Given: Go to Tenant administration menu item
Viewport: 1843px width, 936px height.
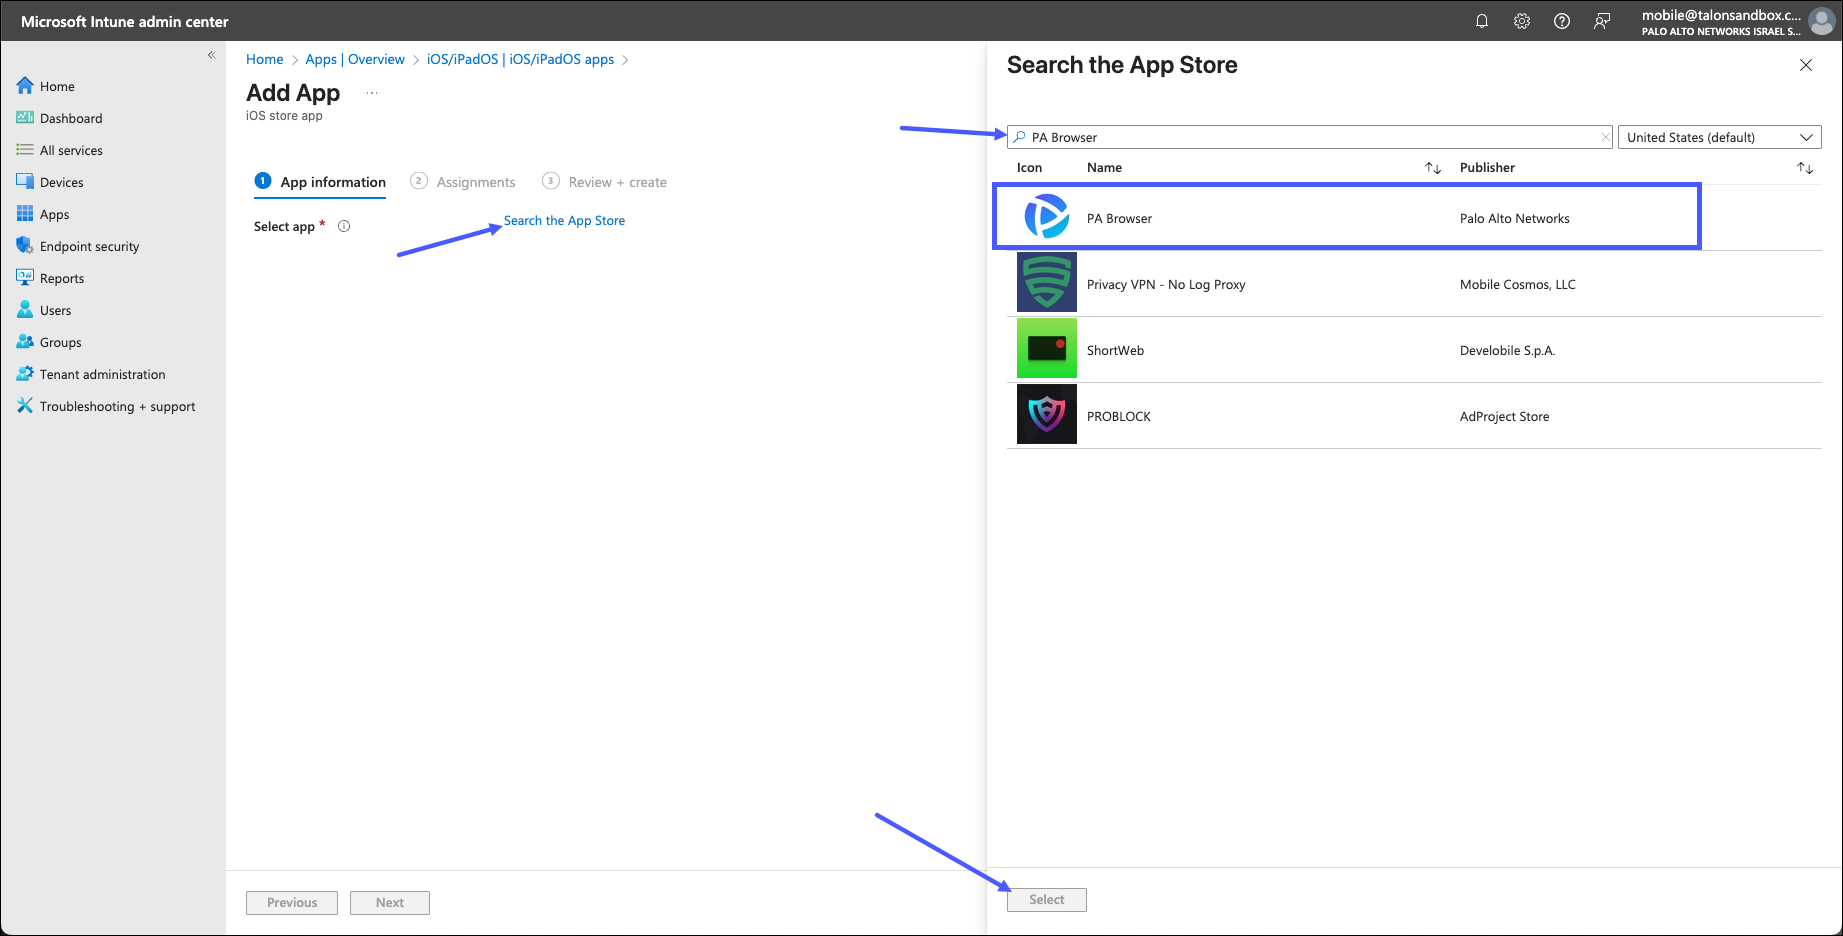Looking at the screenshot, I should pyautogui.click(x=102, y=374).
